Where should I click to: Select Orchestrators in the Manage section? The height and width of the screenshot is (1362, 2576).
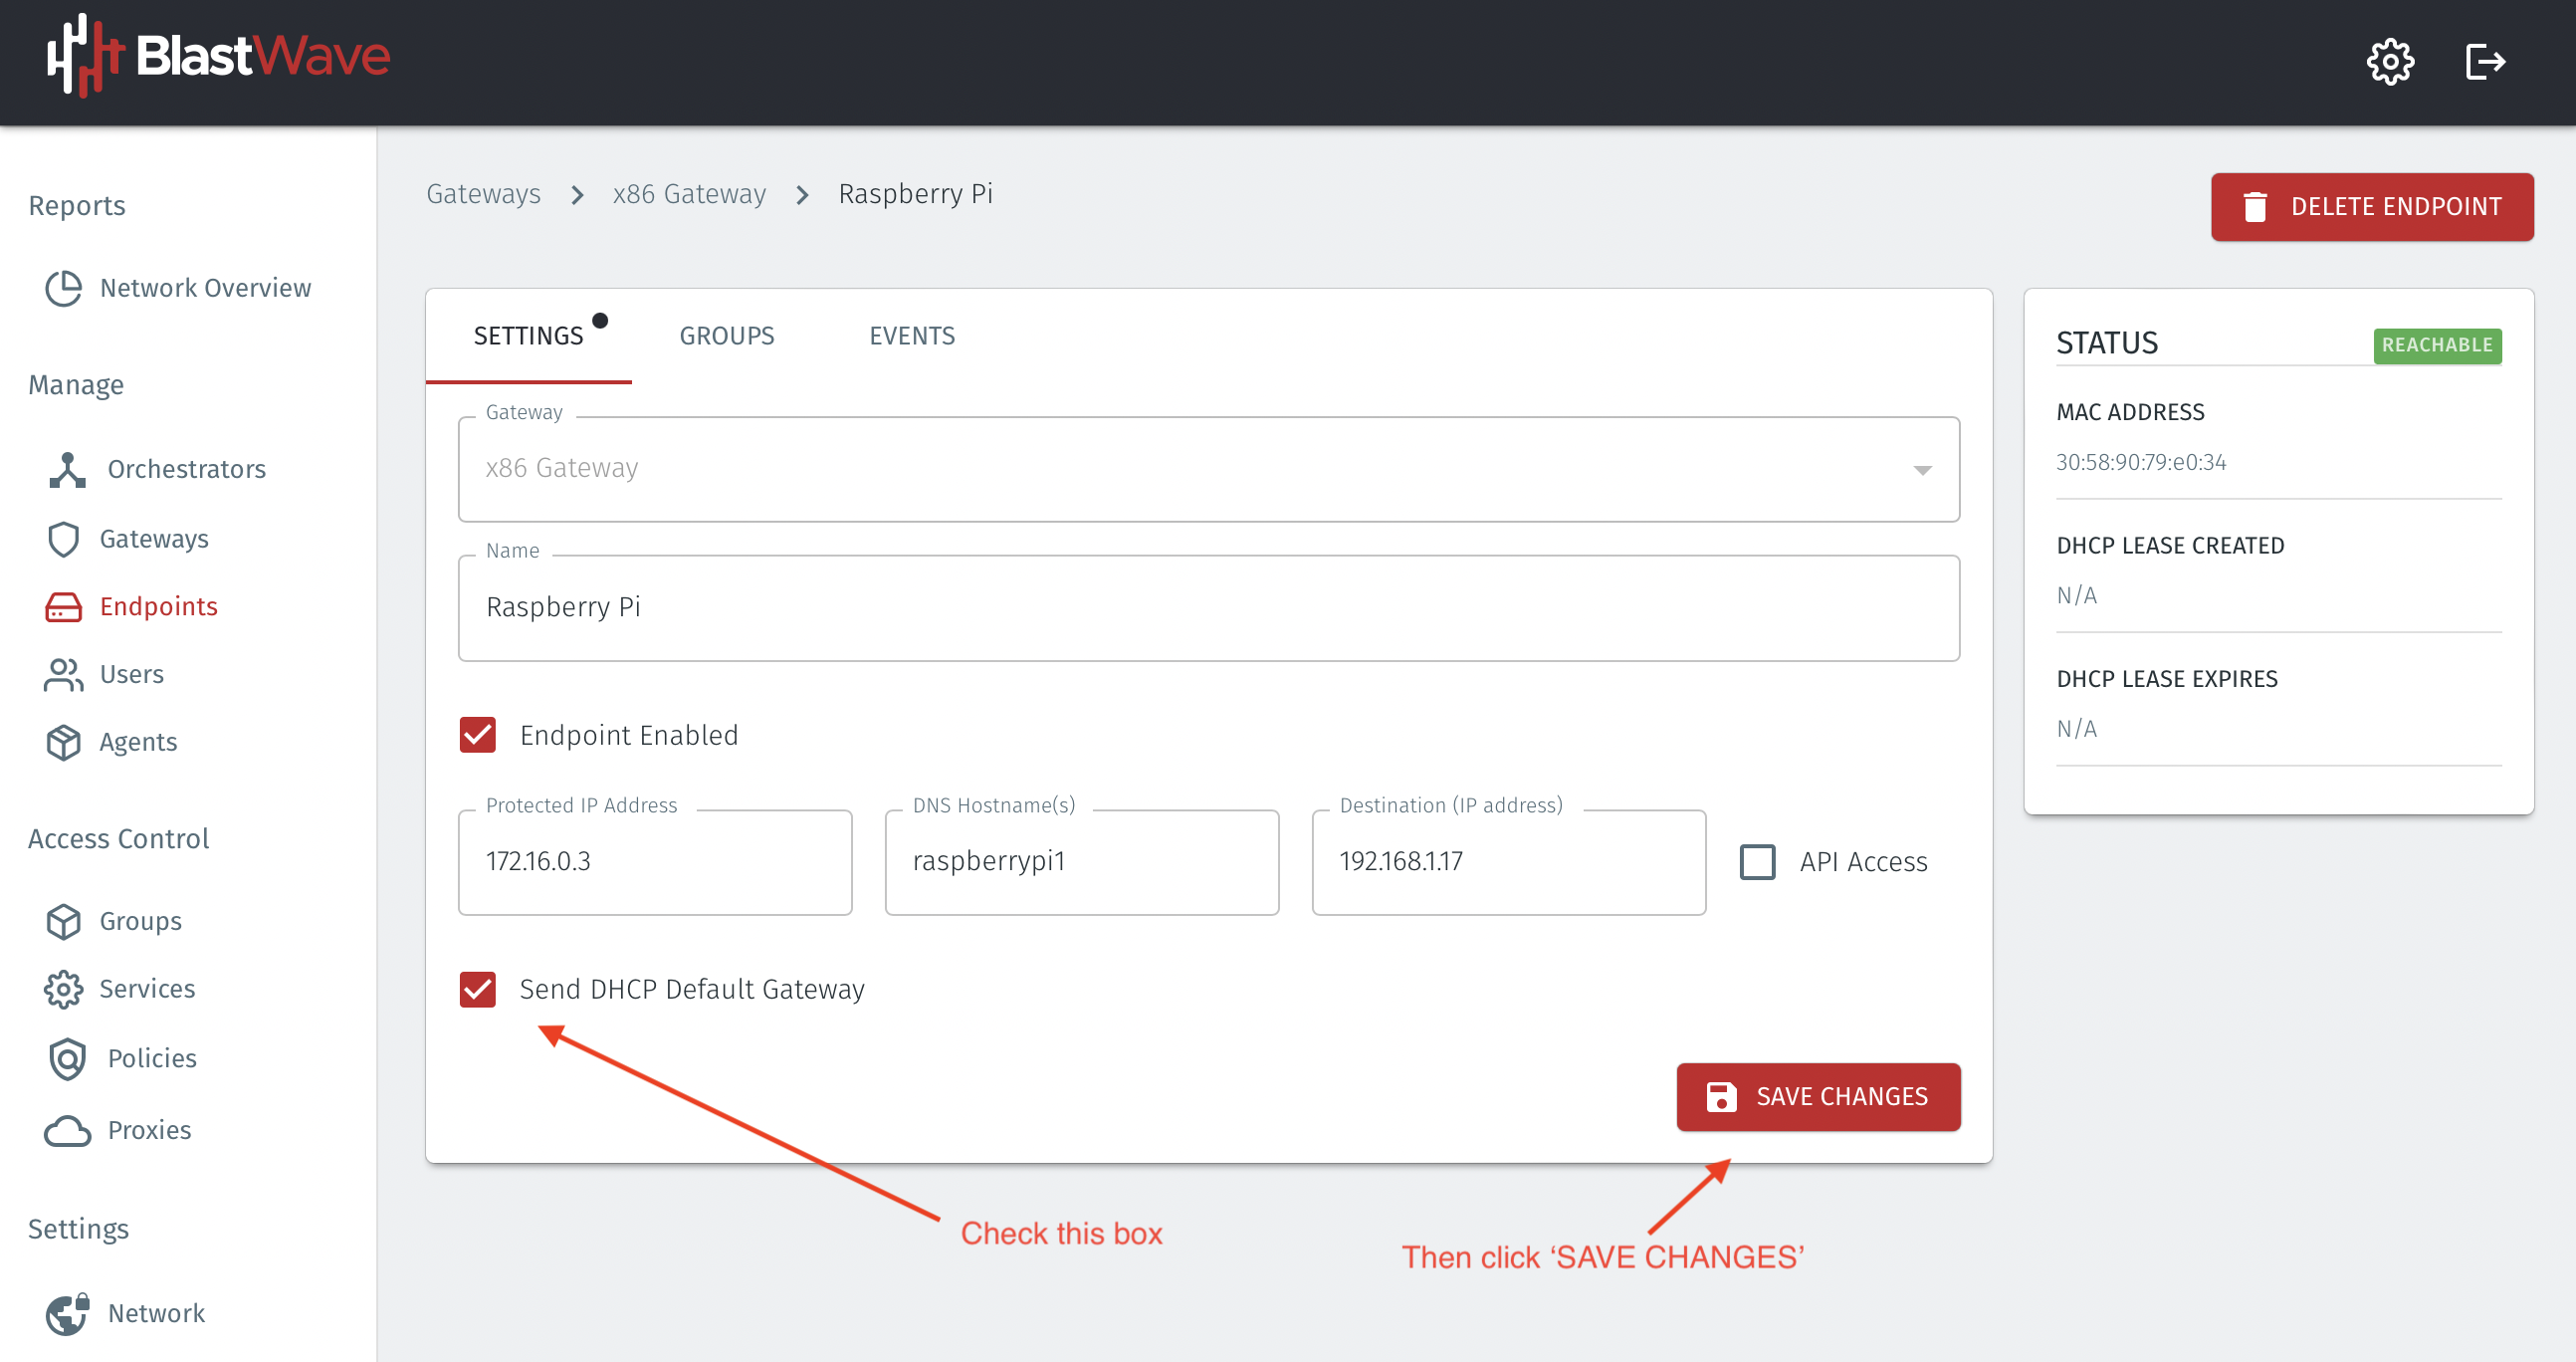click(187, 468)
